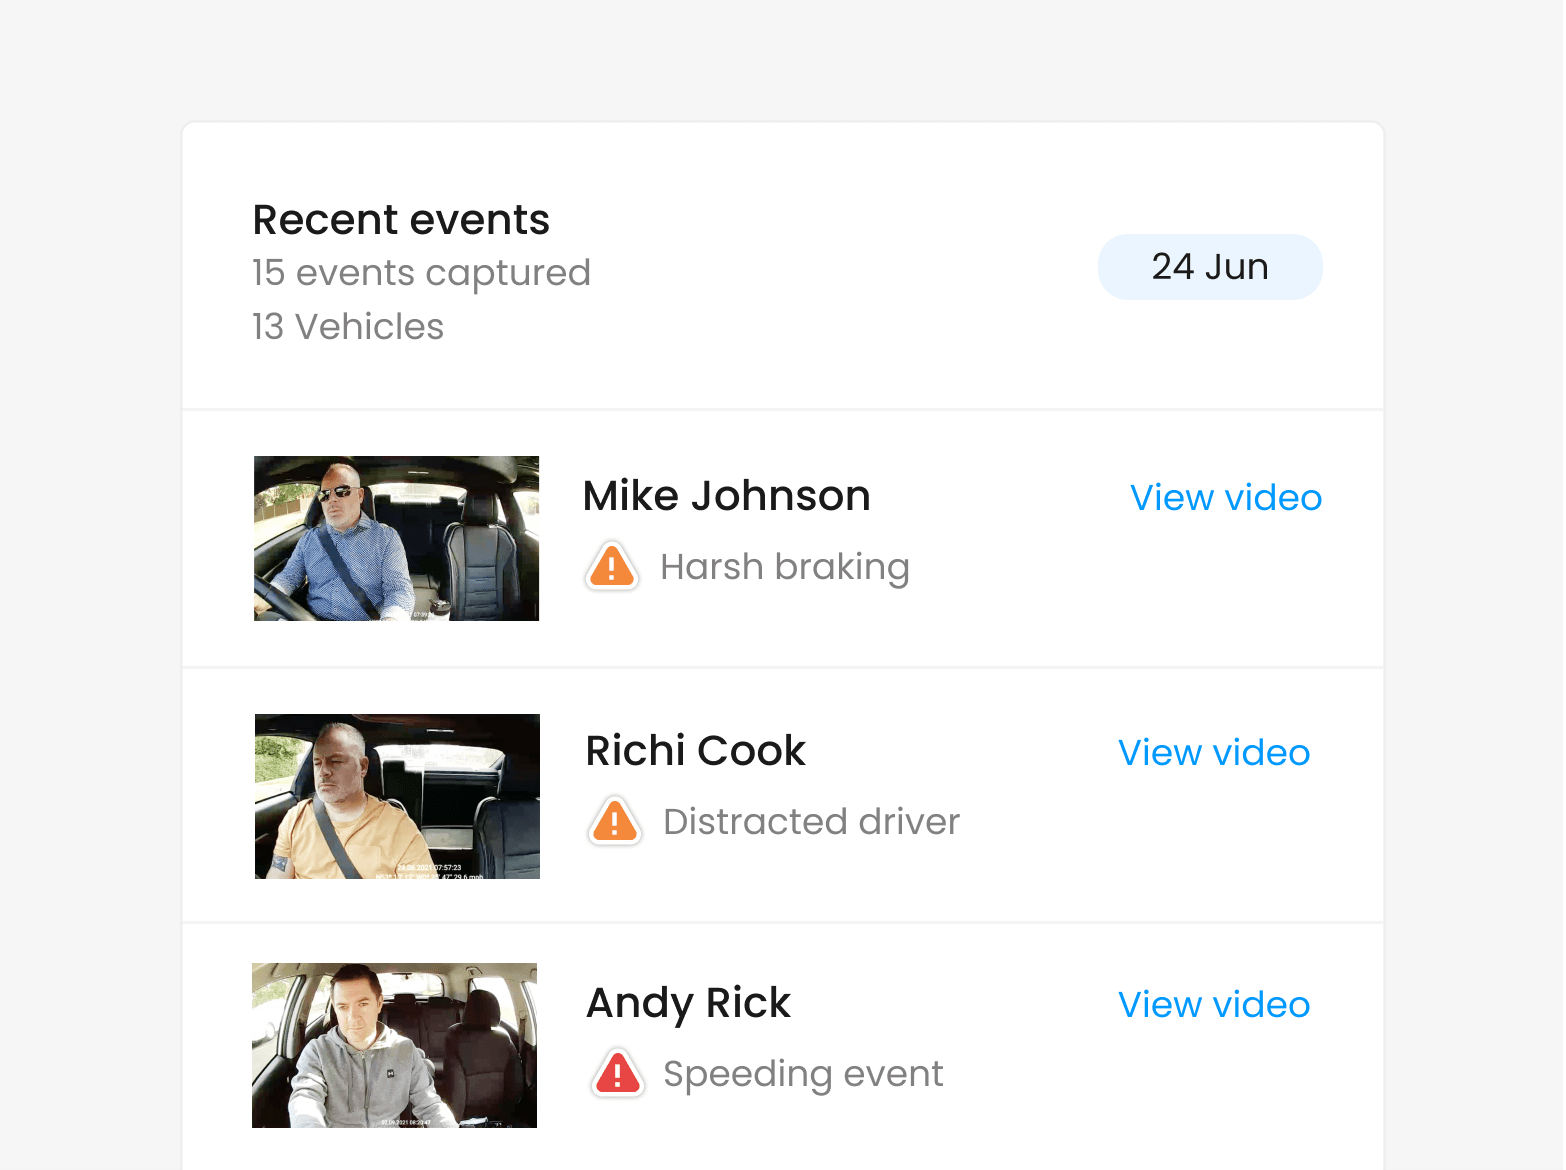Screen dimensions: 1566x1170
Task: Click the 13 Vehicles text
Action: (x=348, y=327)
